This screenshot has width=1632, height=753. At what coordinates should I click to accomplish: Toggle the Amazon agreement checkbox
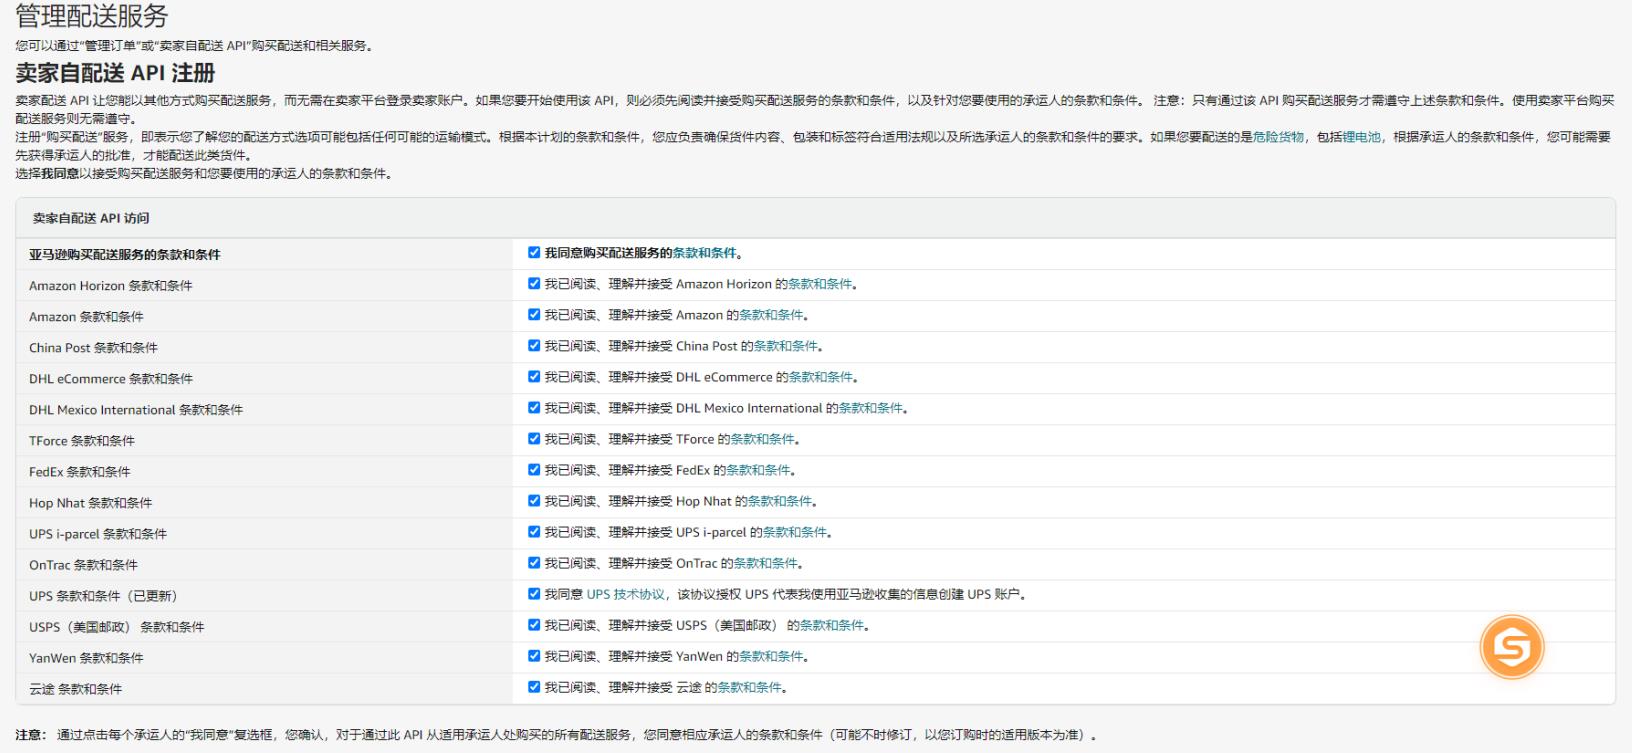[534, 315]
